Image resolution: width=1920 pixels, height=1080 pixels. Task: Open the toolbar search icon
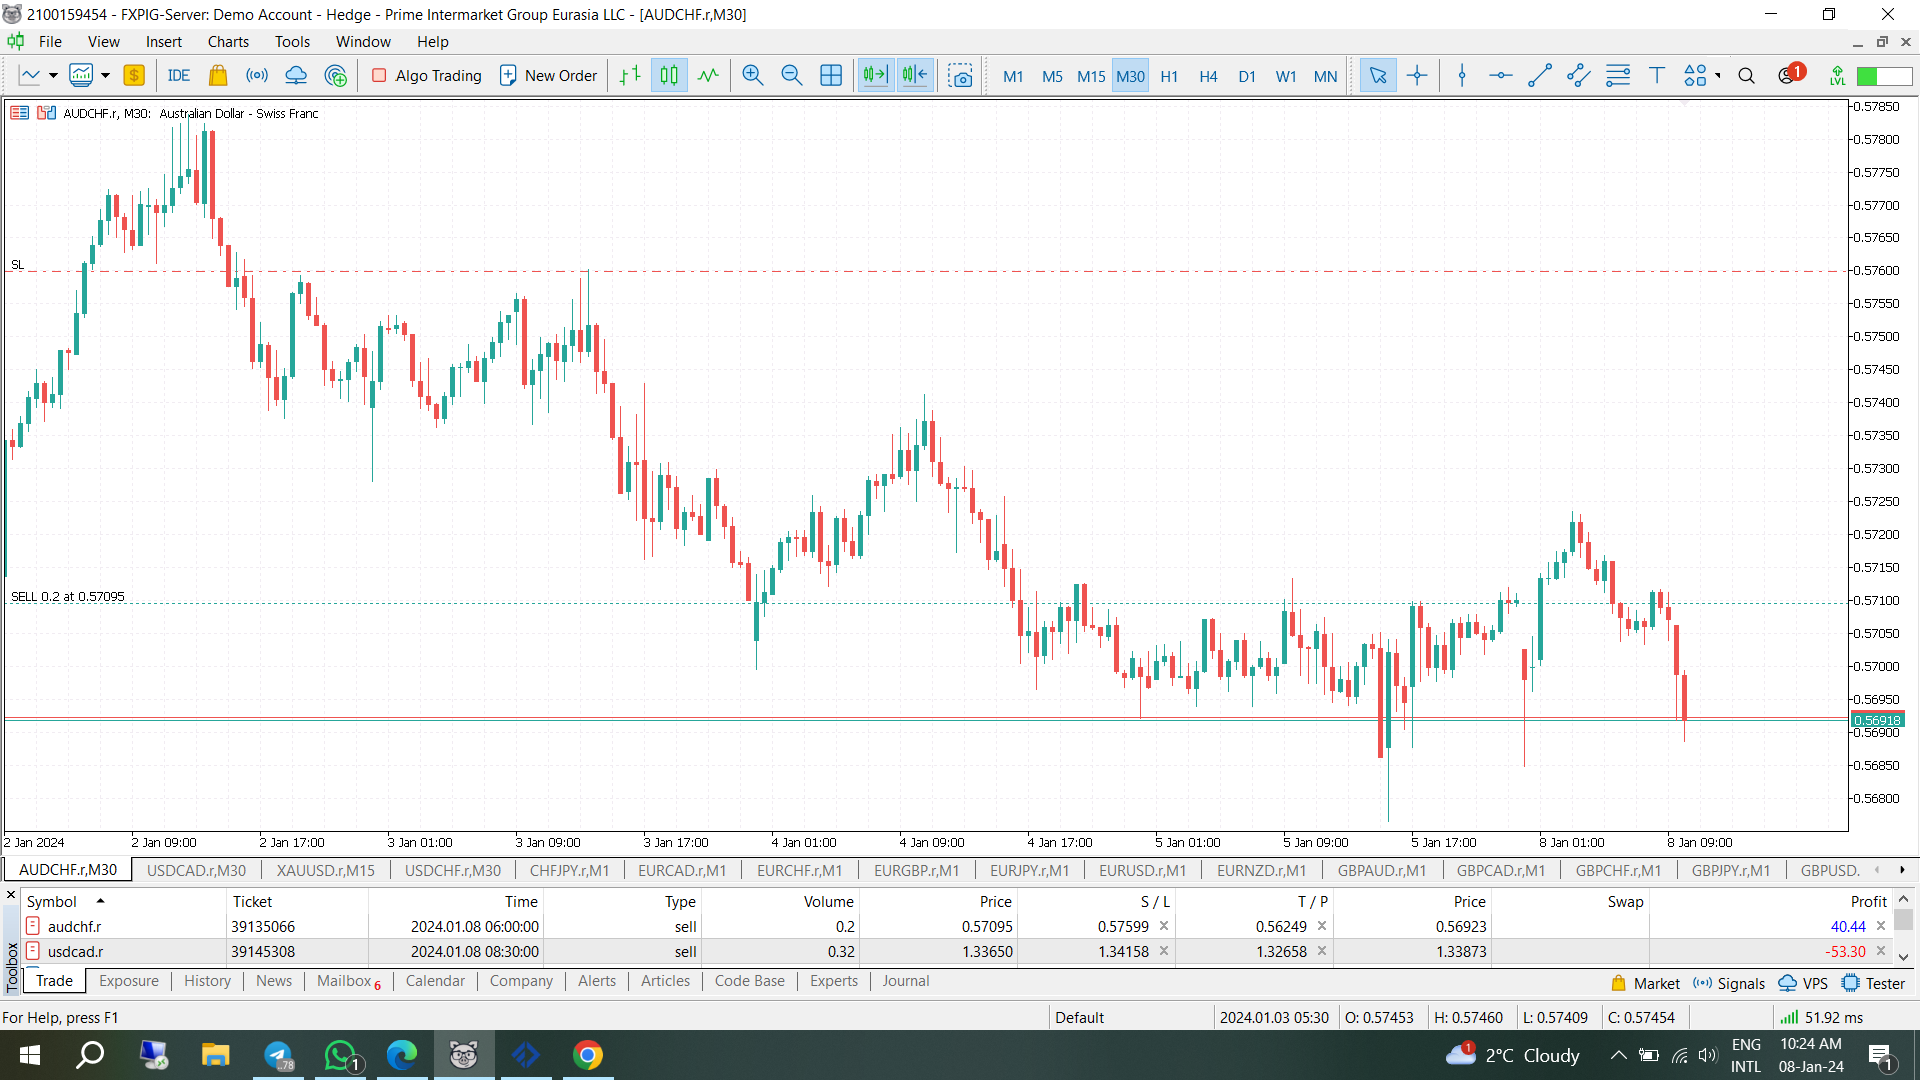(x=1747, y=75)
